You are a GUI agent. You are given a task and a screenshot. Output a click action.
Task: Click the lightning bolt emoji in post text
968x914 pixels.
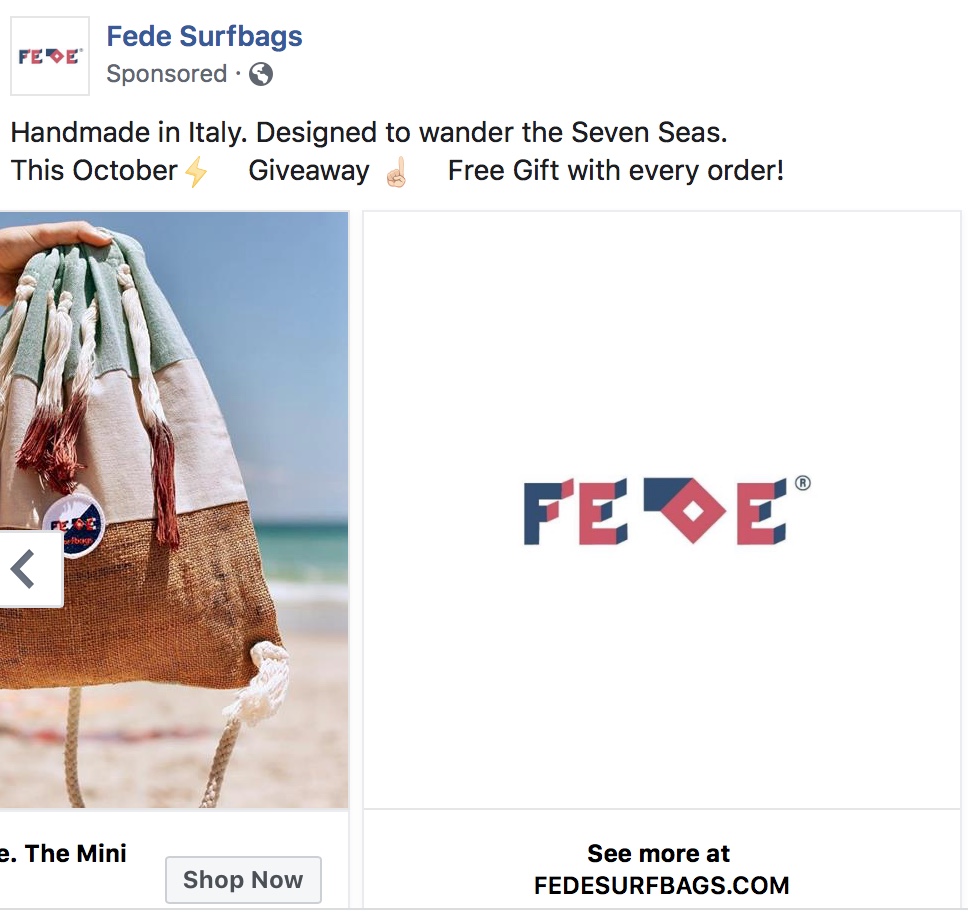point(196,171)
